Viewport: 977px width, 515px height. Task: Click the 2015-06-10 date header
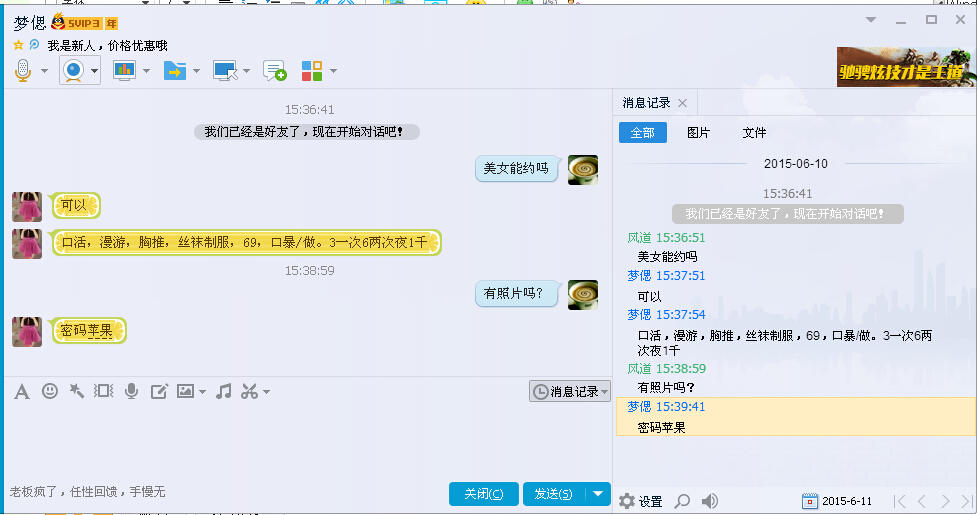pos(796,164)
